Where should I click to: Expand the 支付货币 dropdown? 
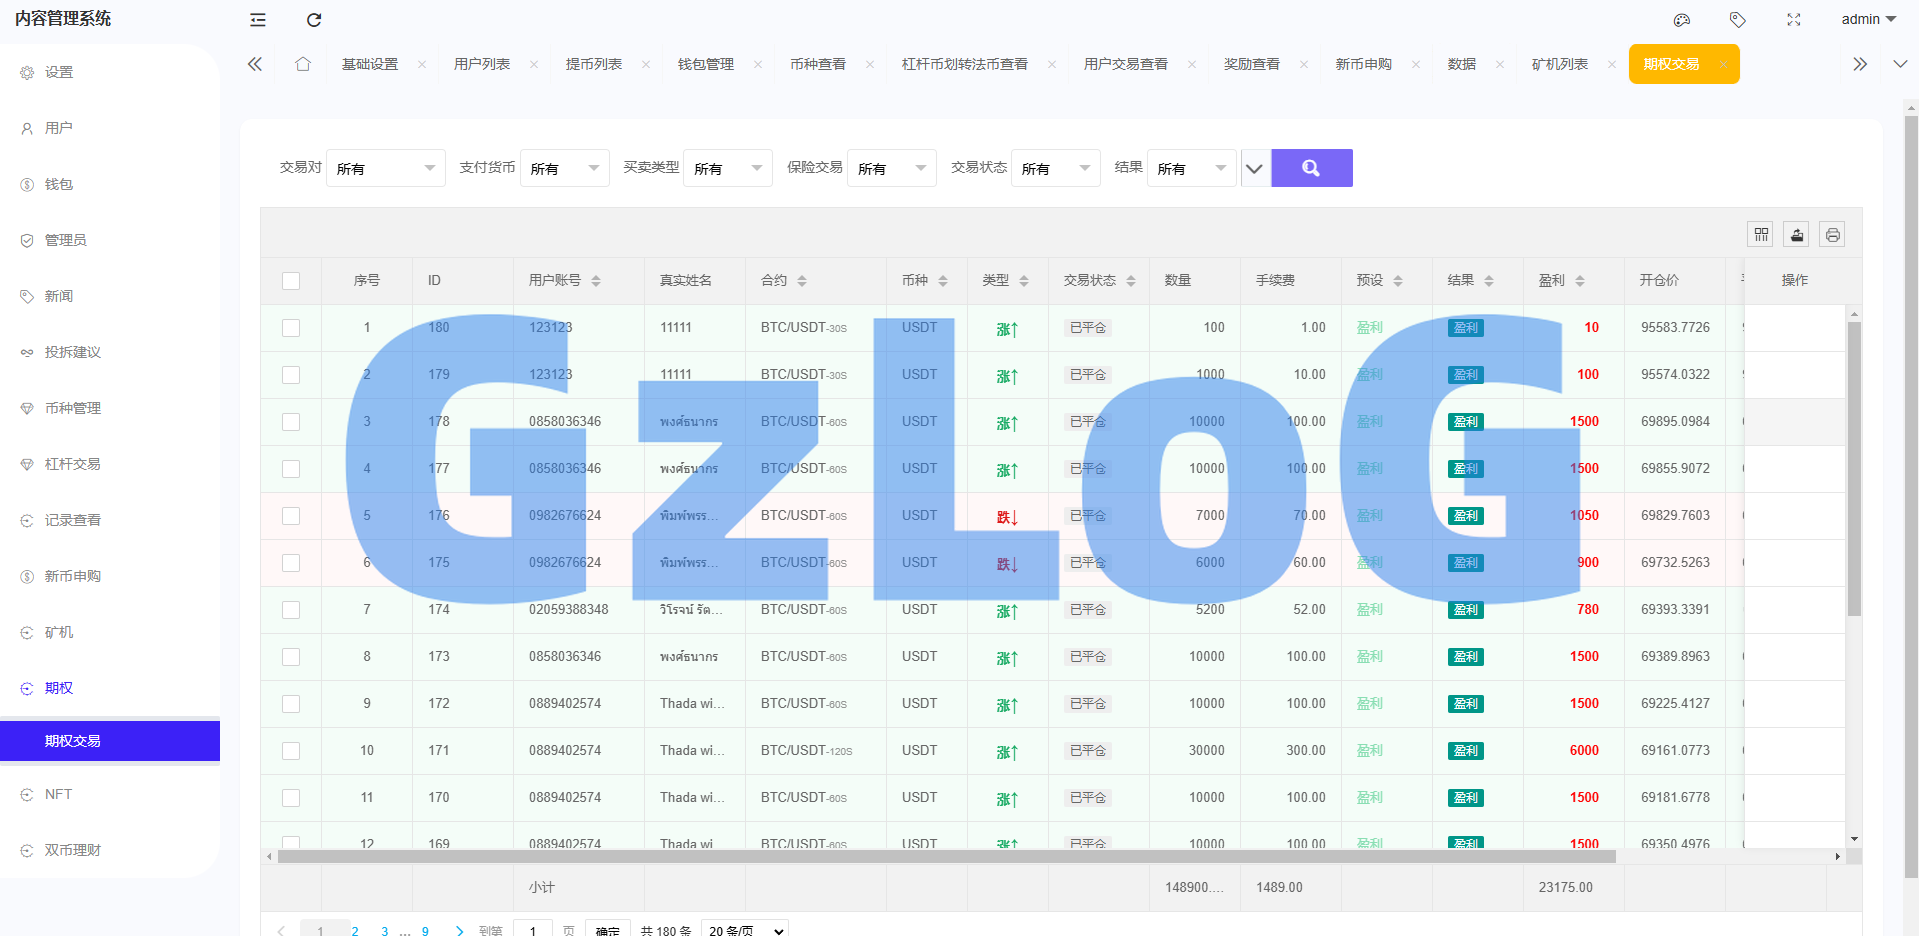(564, 168)
